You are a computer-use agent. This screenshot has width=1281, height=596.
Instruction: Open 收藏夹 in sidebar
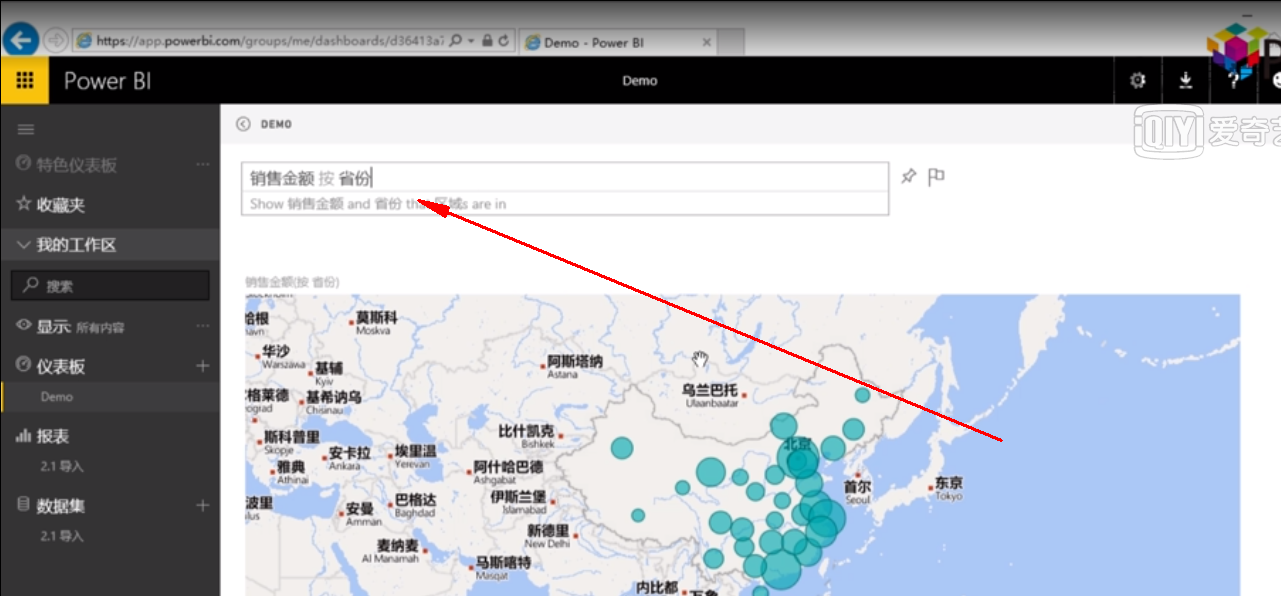[61, 205]
